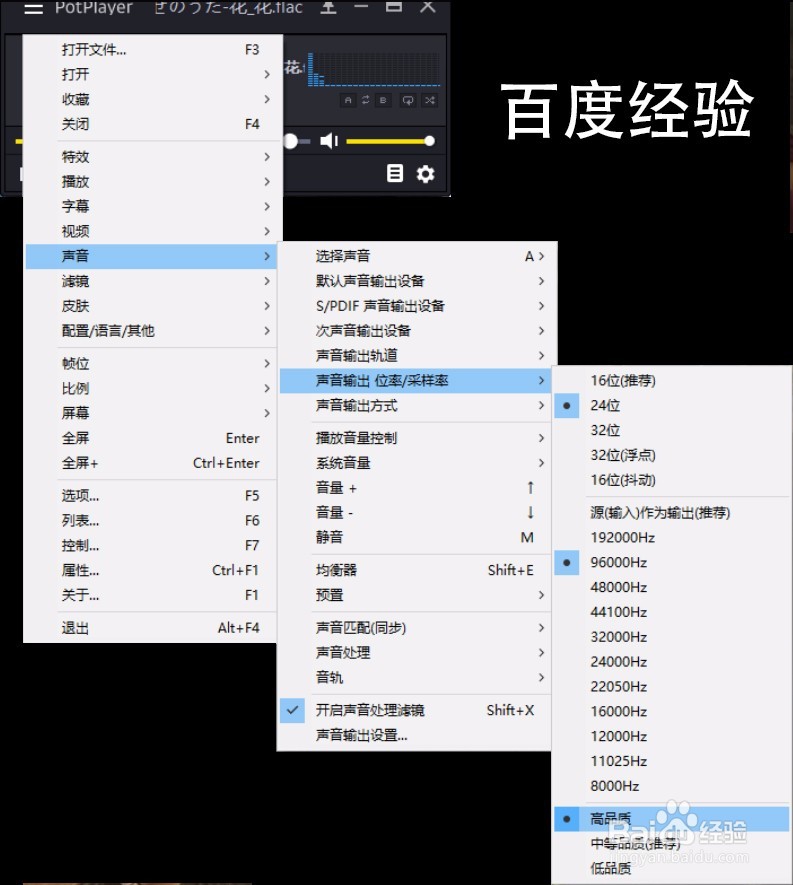793x885 pixels.
Task: Toggle repeat playback icon
Action: tap(408, 100)
